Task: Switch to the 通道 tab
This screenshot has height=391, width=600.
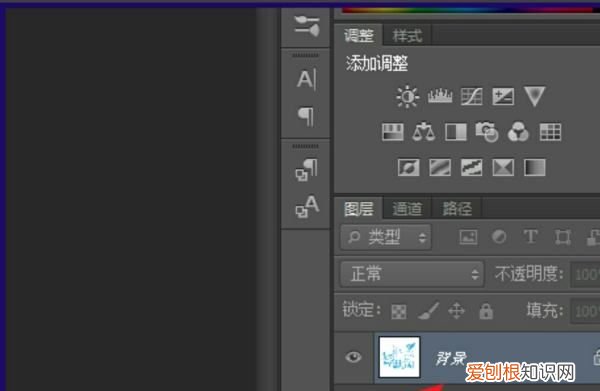Action: click(407, 209)
